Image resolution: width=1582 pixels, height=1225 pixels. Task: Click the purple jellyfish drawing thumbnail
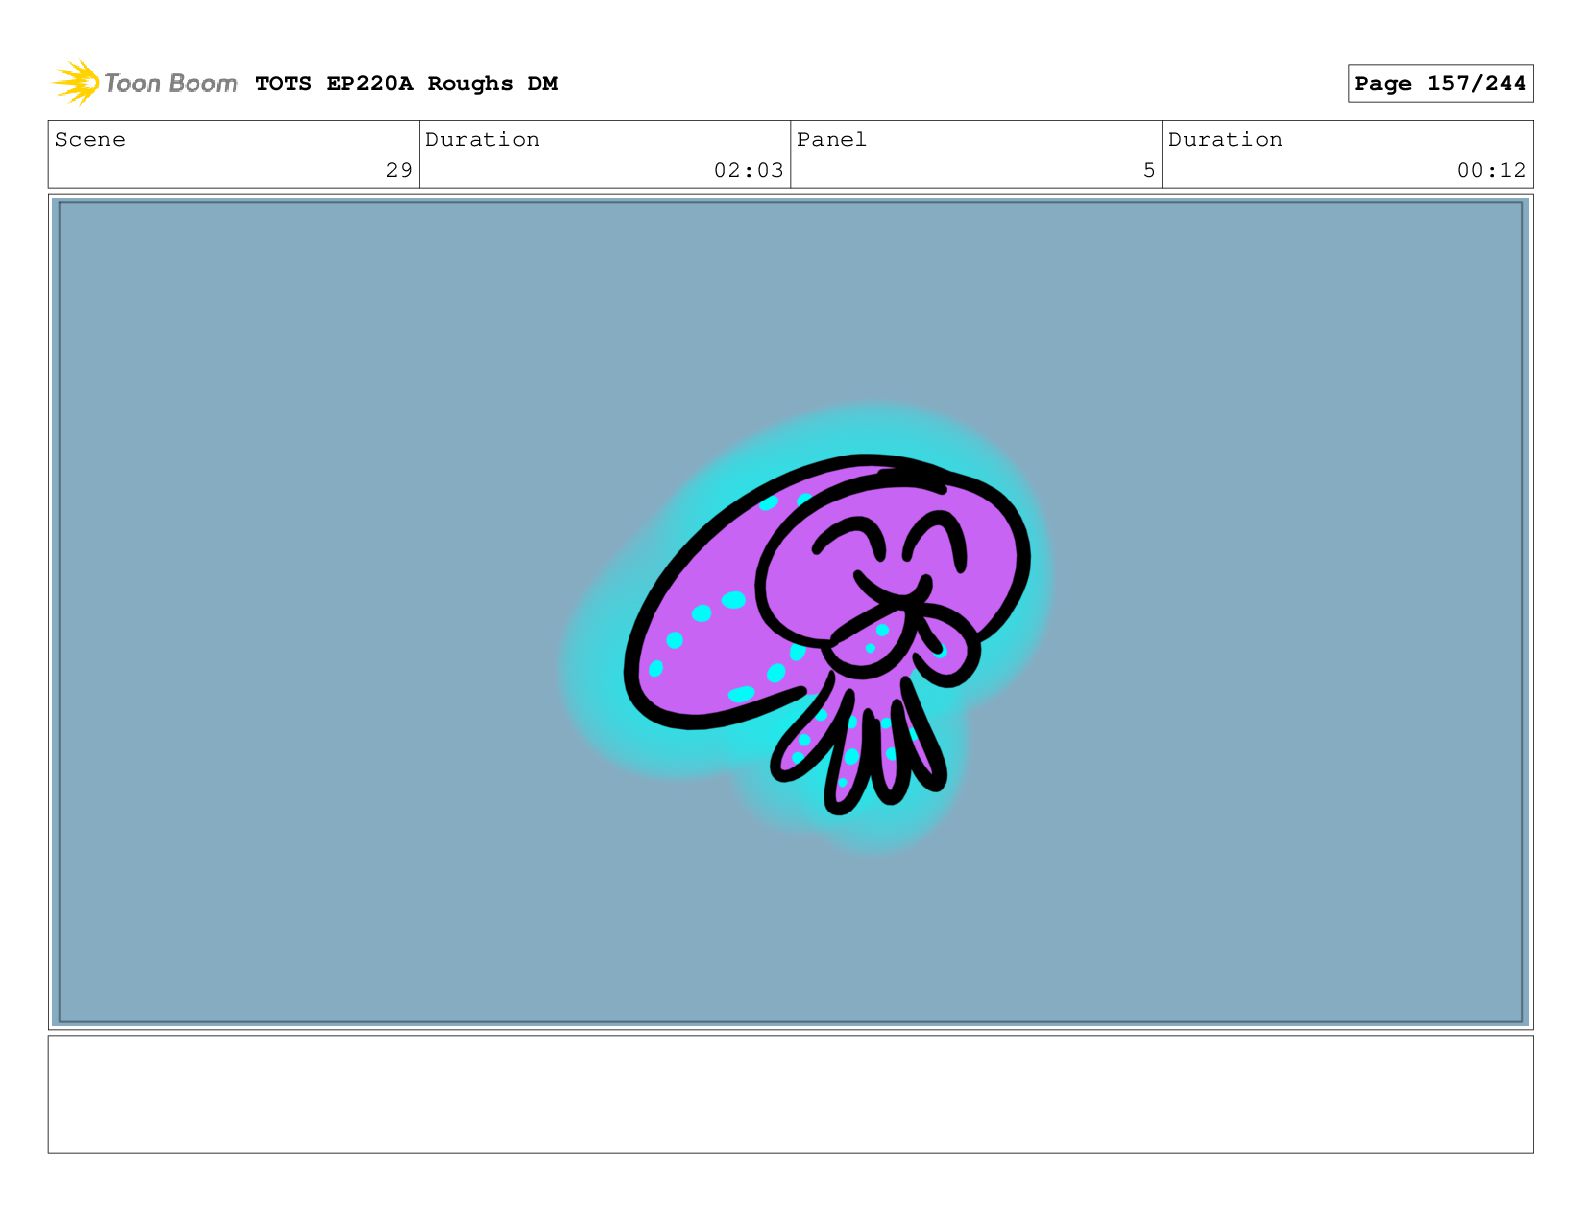[x=828, y=634]
